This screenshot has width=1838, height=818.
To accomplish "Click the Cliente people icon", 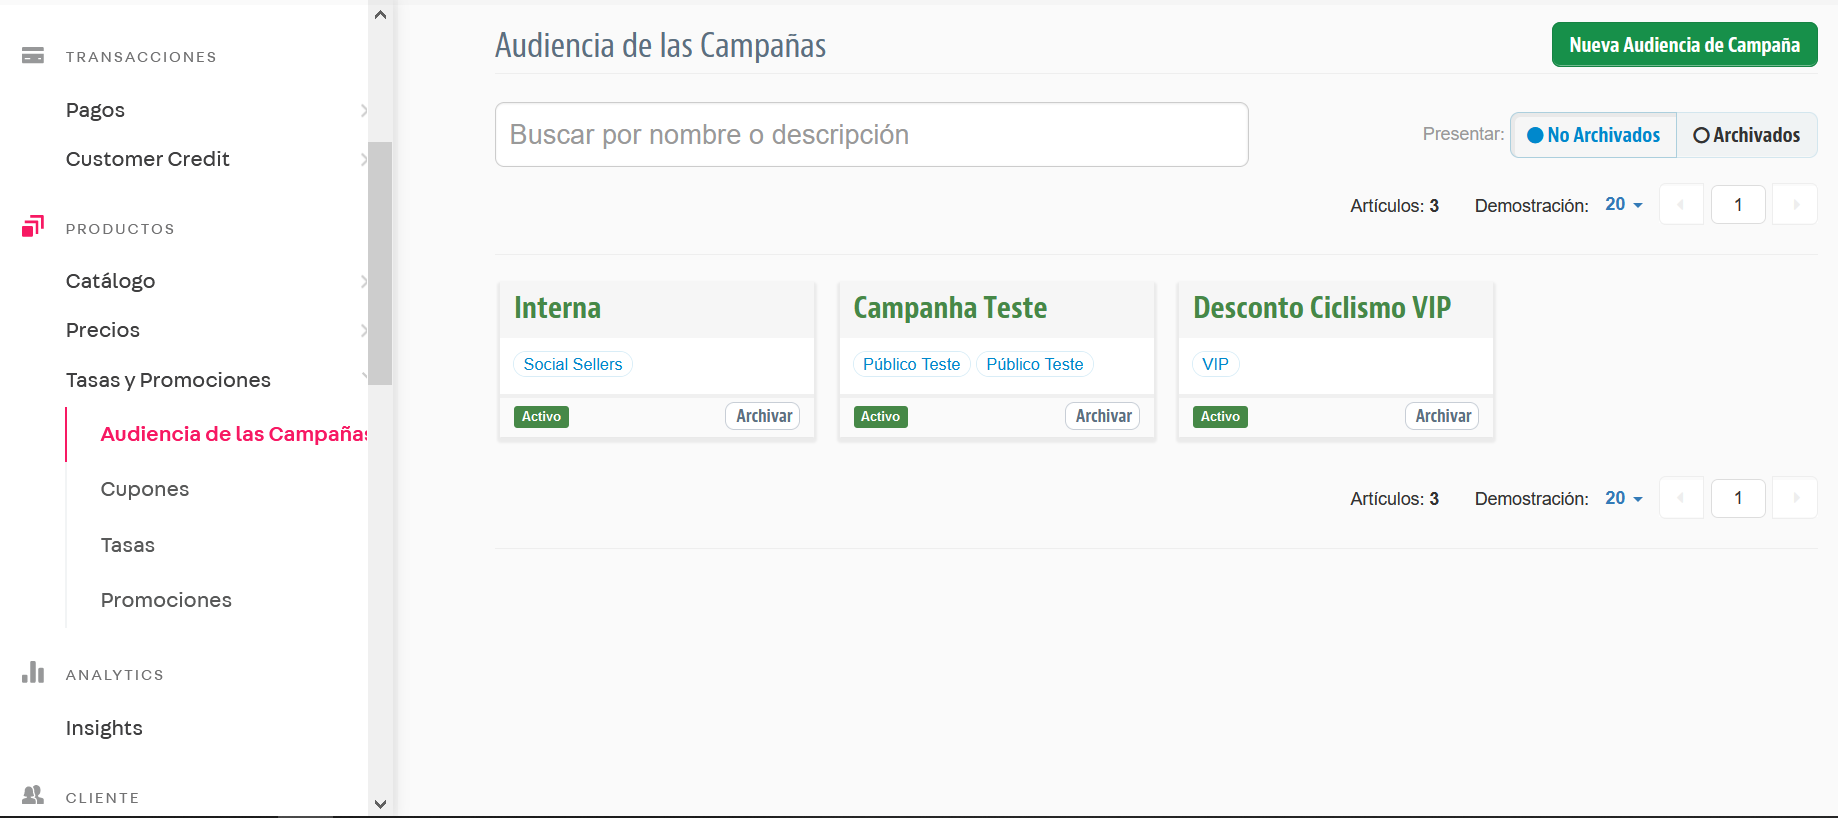I will coord(33,795).
